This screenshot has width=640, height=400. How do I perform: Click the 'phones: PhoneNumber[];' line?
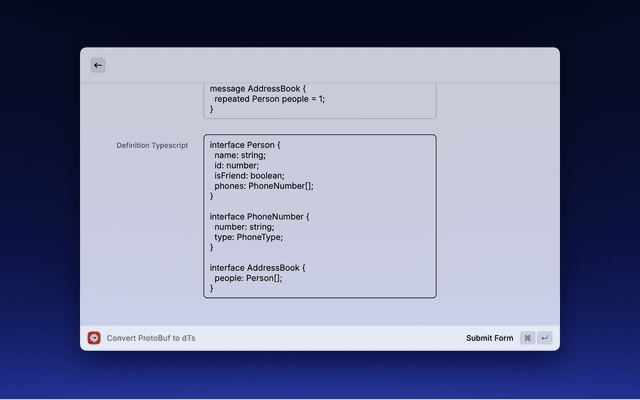(x=263, y=186)
